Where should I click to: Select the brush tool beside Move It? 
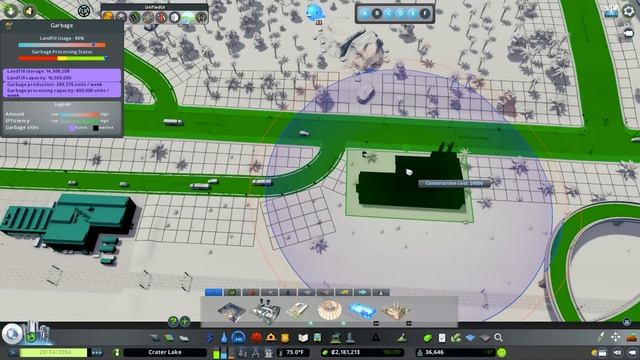pos(601,337)
